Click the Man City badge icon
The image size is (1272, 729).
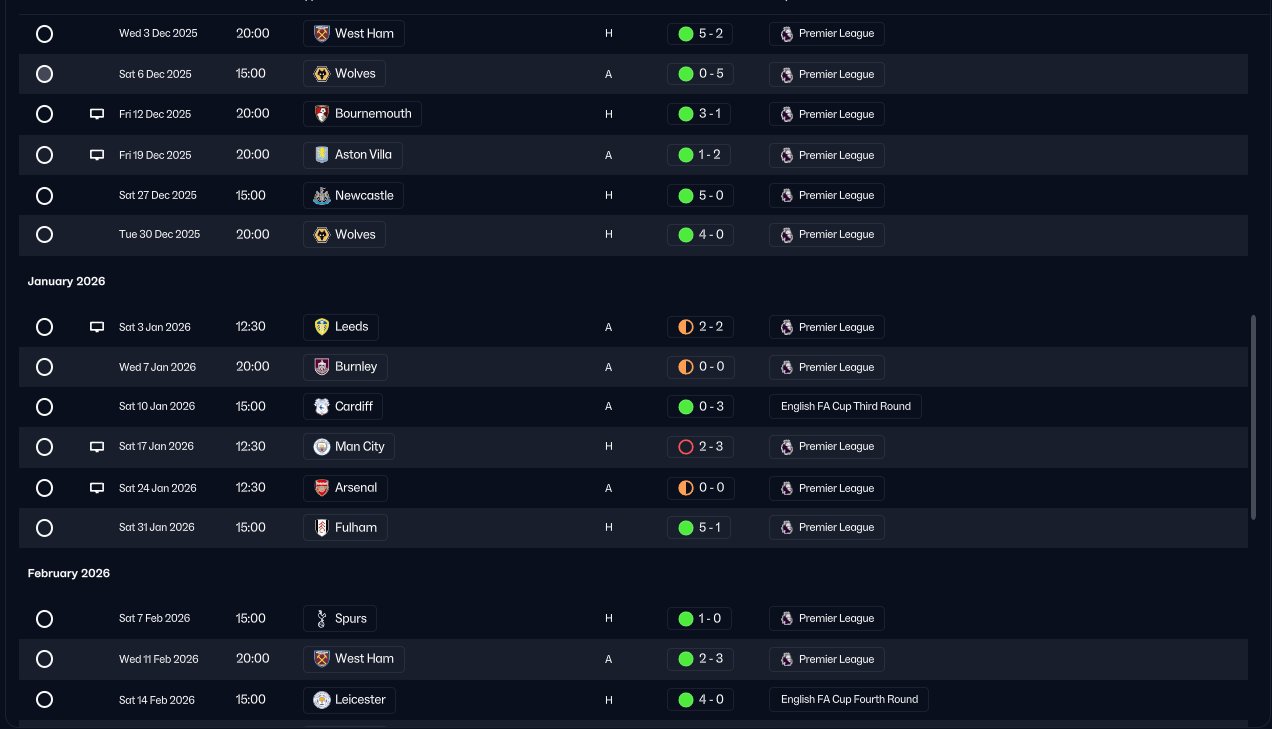coord(321,447)
